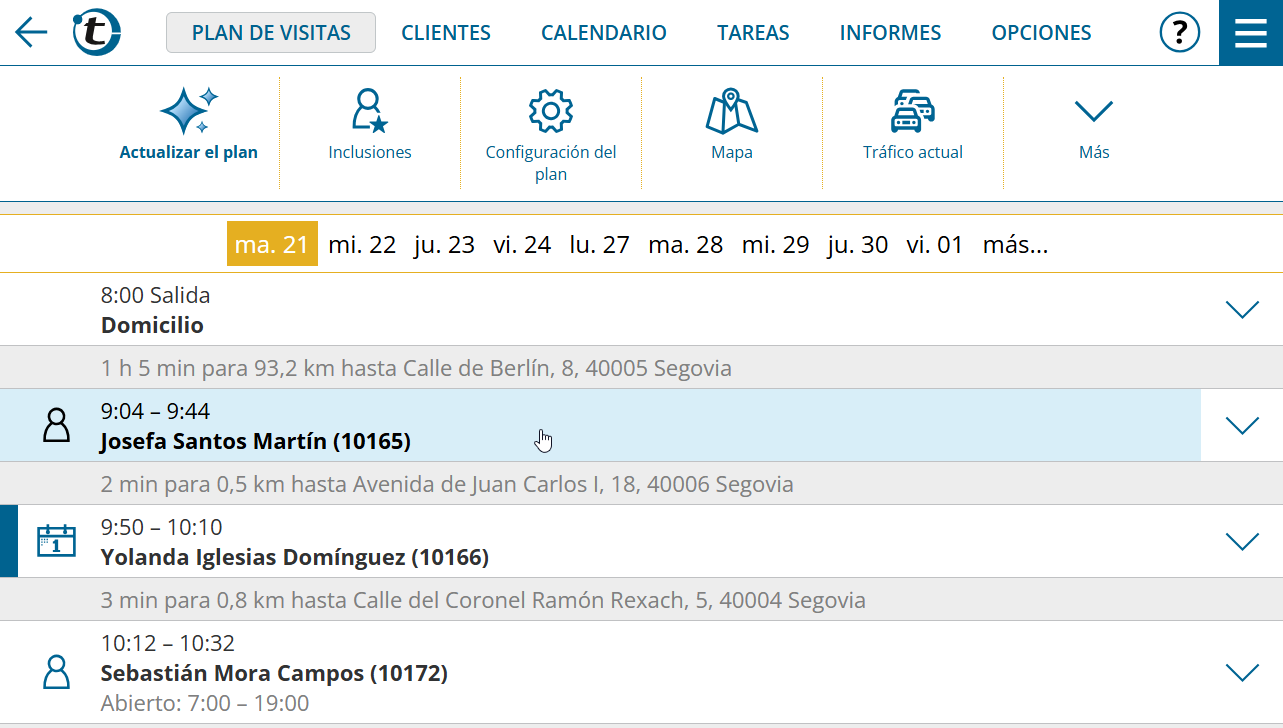Open the Calendario tab

click(x=603, y=33)
